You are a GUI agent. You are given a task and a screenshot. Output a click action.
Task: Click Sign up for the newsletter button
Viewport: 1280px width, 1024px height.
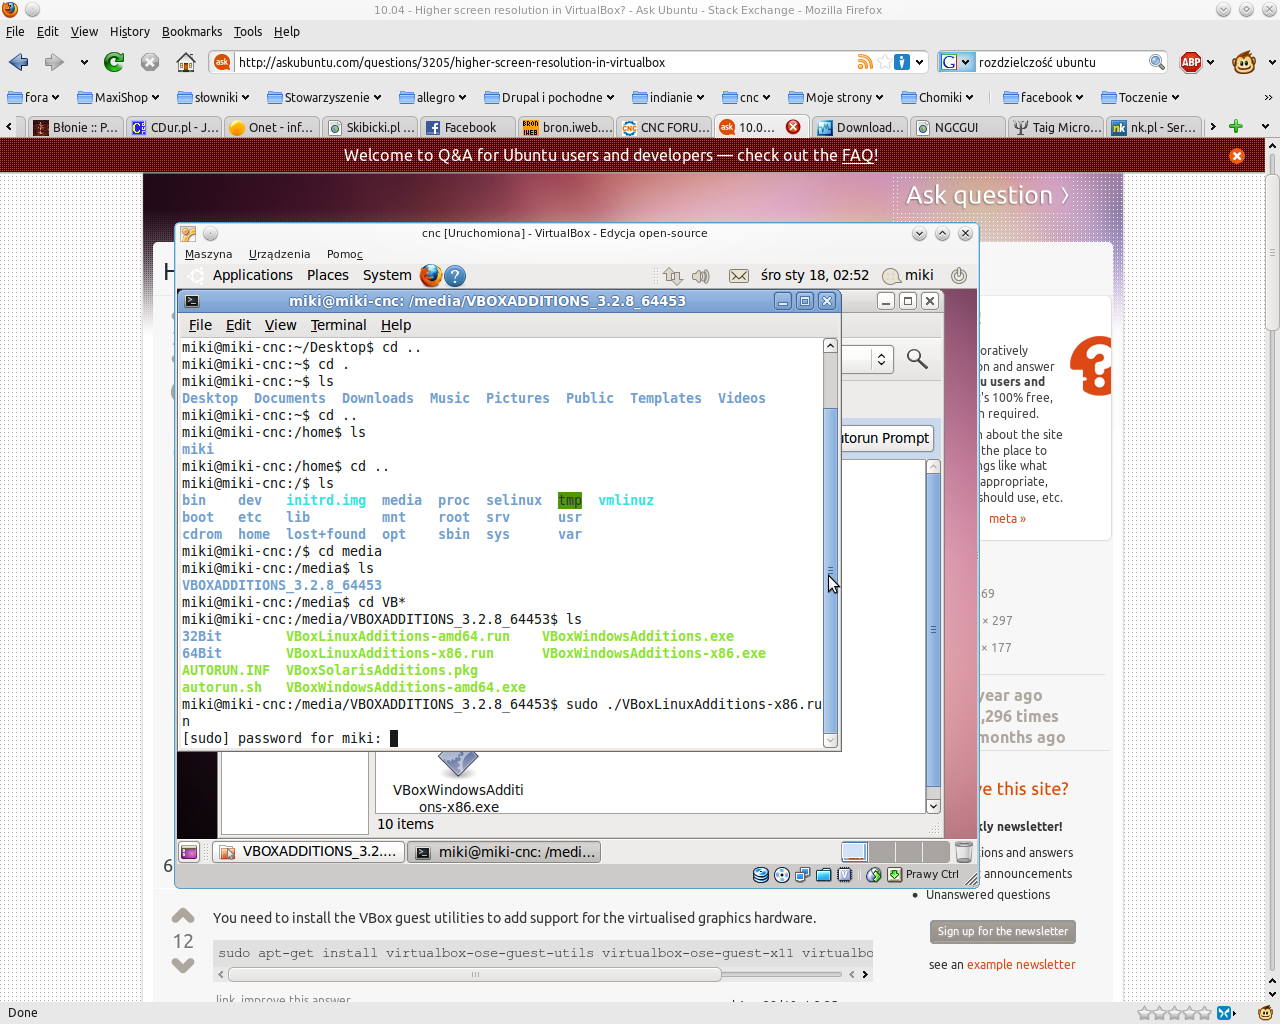(x=1002, y=931)
